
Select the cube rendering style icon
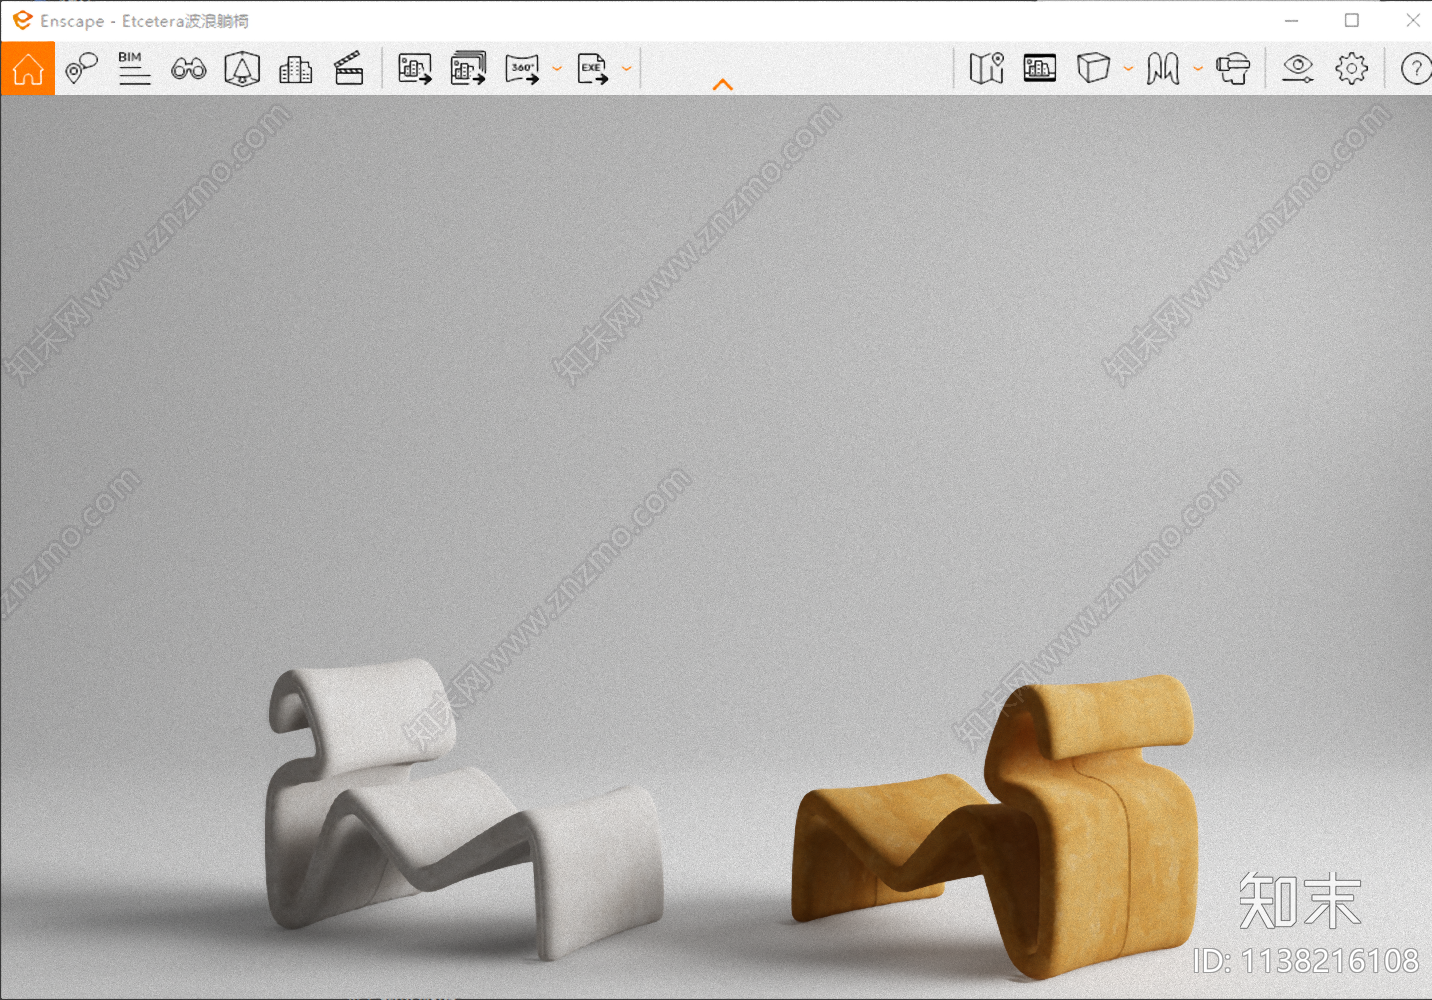click(x=1094, y=68)
